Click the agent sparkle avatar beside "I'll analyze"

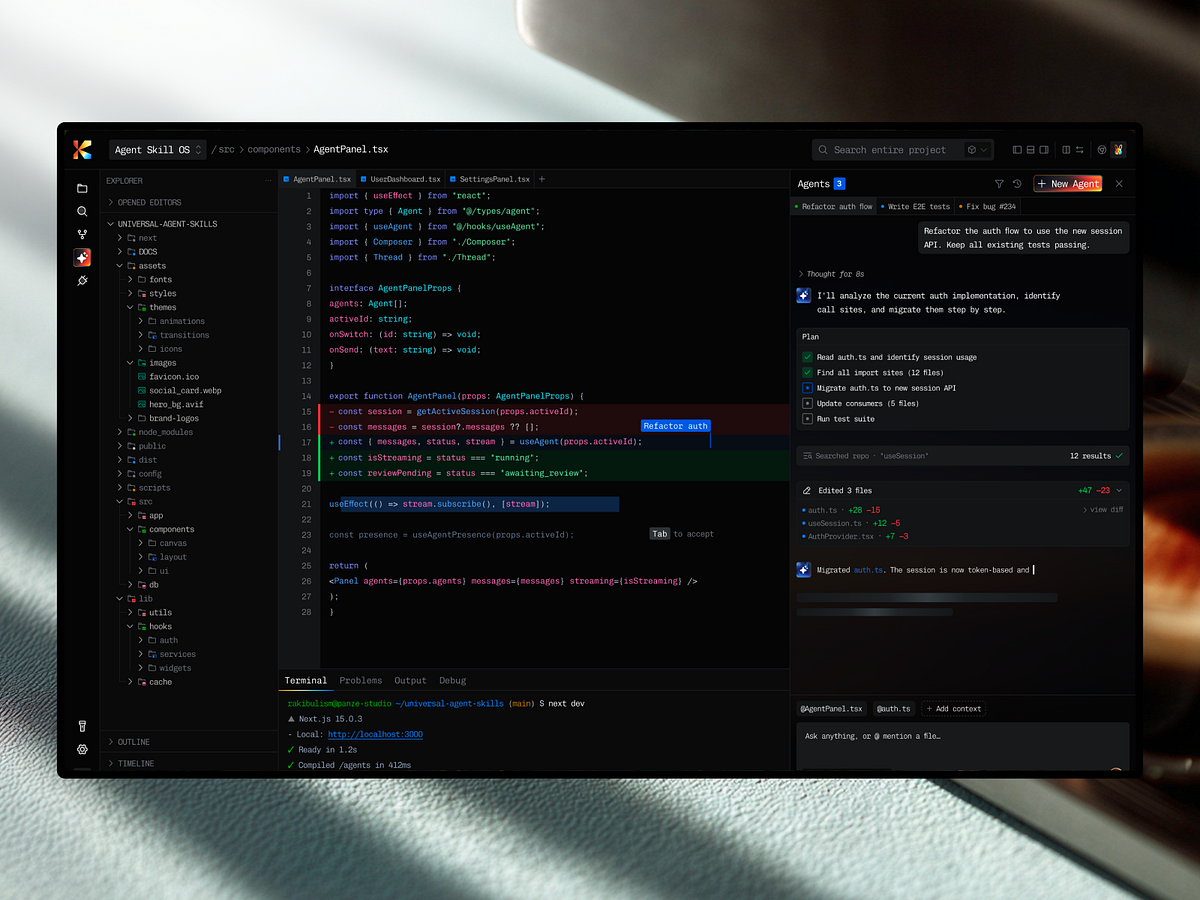(x=803, y=296)
